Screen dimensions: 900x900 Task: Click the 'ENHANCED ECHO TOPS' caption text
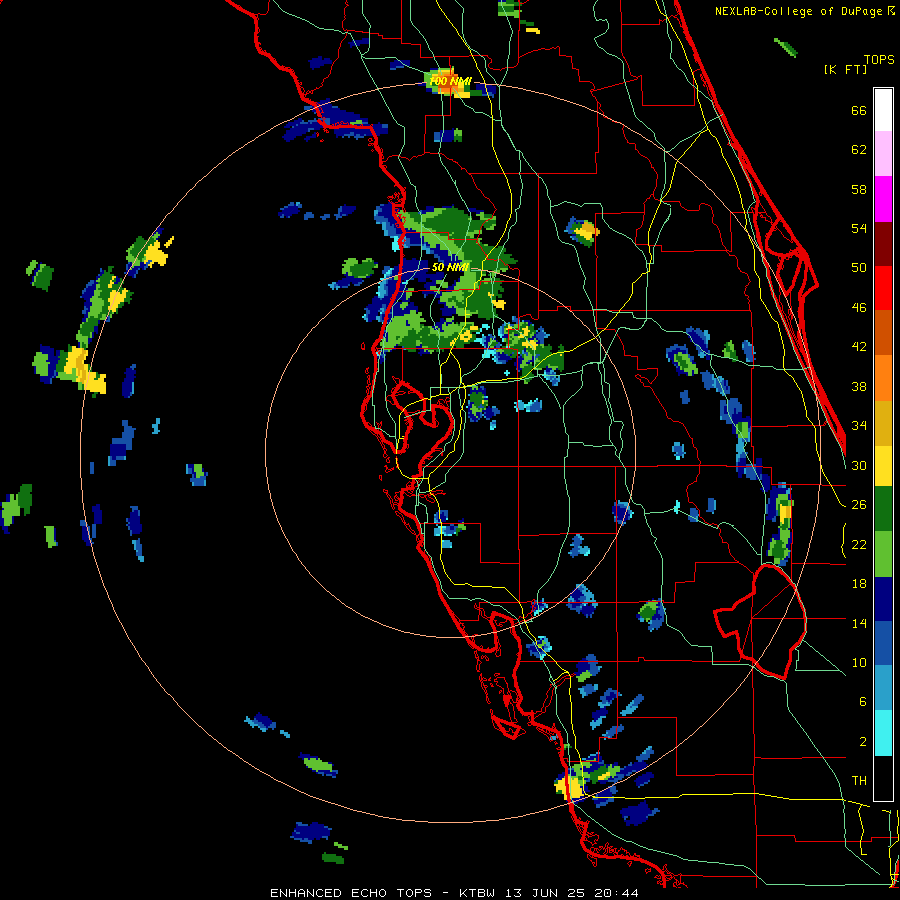[351, 893]
